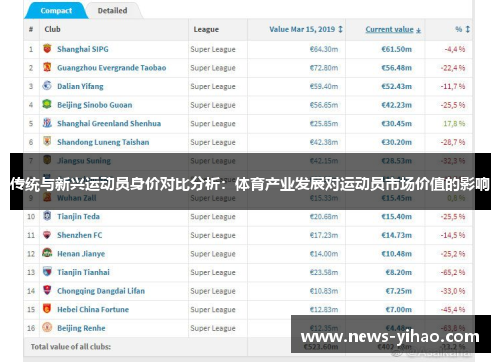This screenshot has width=500, height=362.
Task: Open the Chongqing Dangdai Lifan link
Action: 101,291
